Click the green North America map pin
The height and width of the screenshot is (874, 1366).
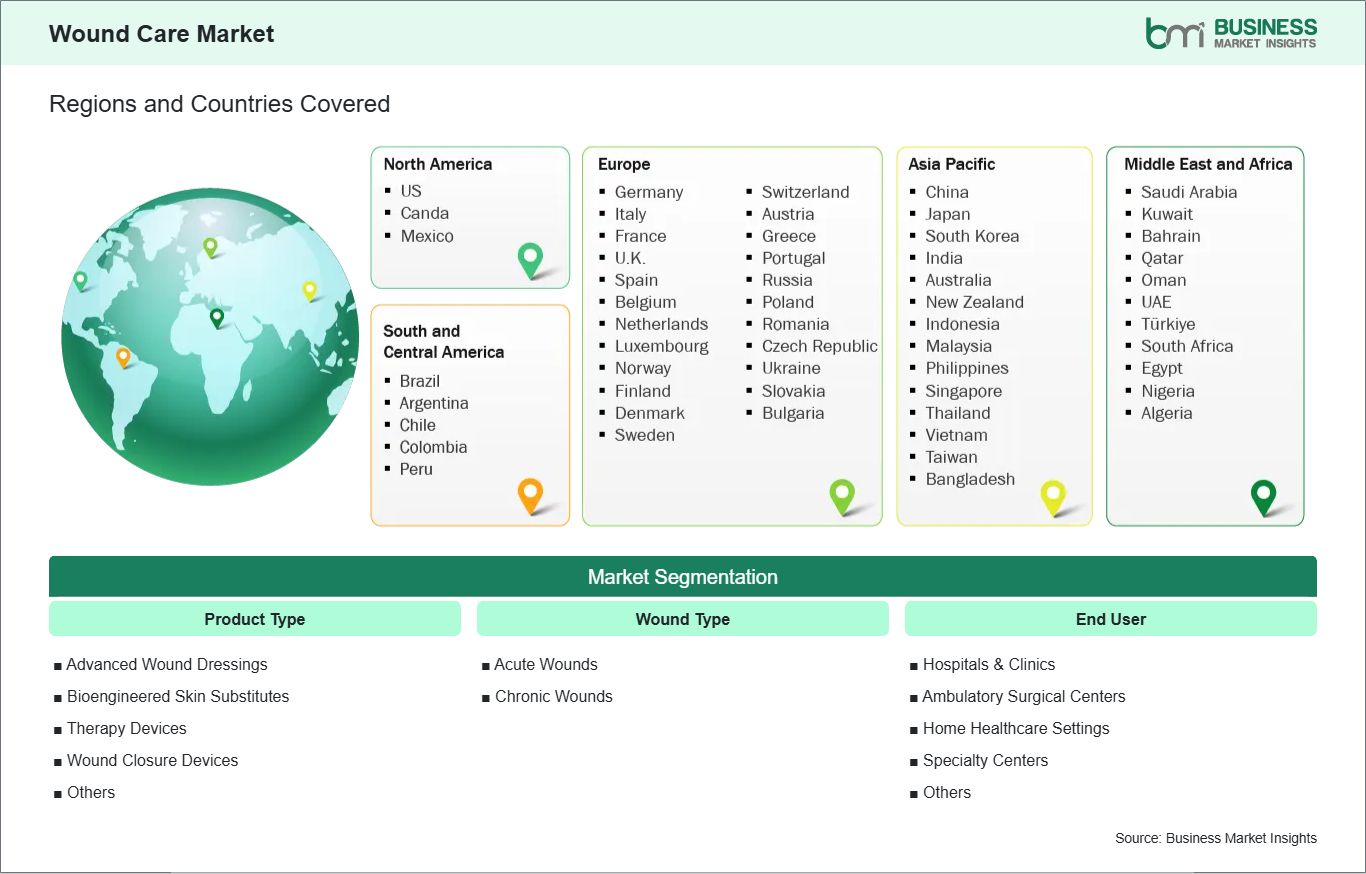point(529,260)
